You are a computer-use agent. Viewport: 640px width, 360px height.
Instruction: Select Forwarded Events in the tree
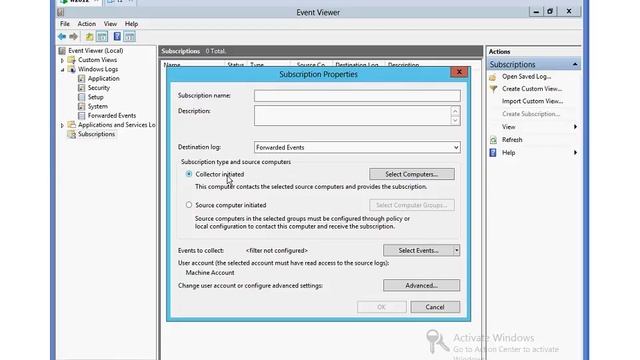pos(112,116)
